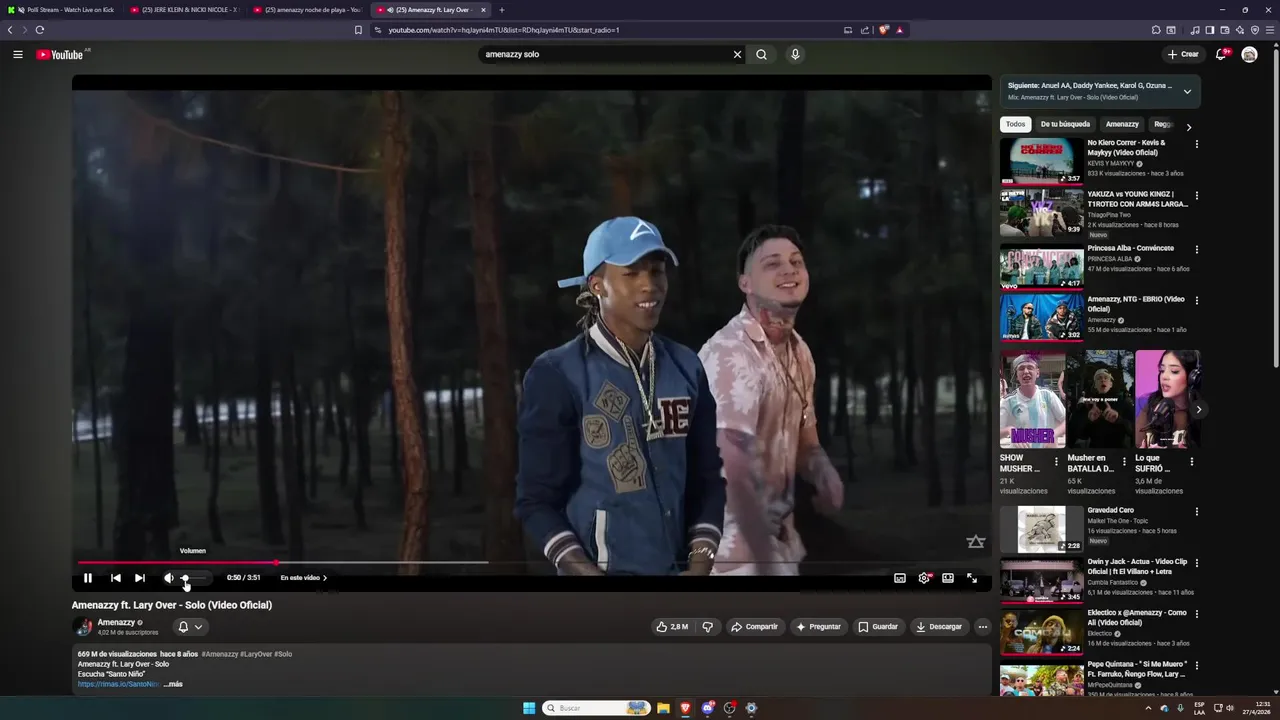1280x720 pixels.
Task: Open options for 'SHOW MUSHER' short
Action: [x=1056, y=462]
